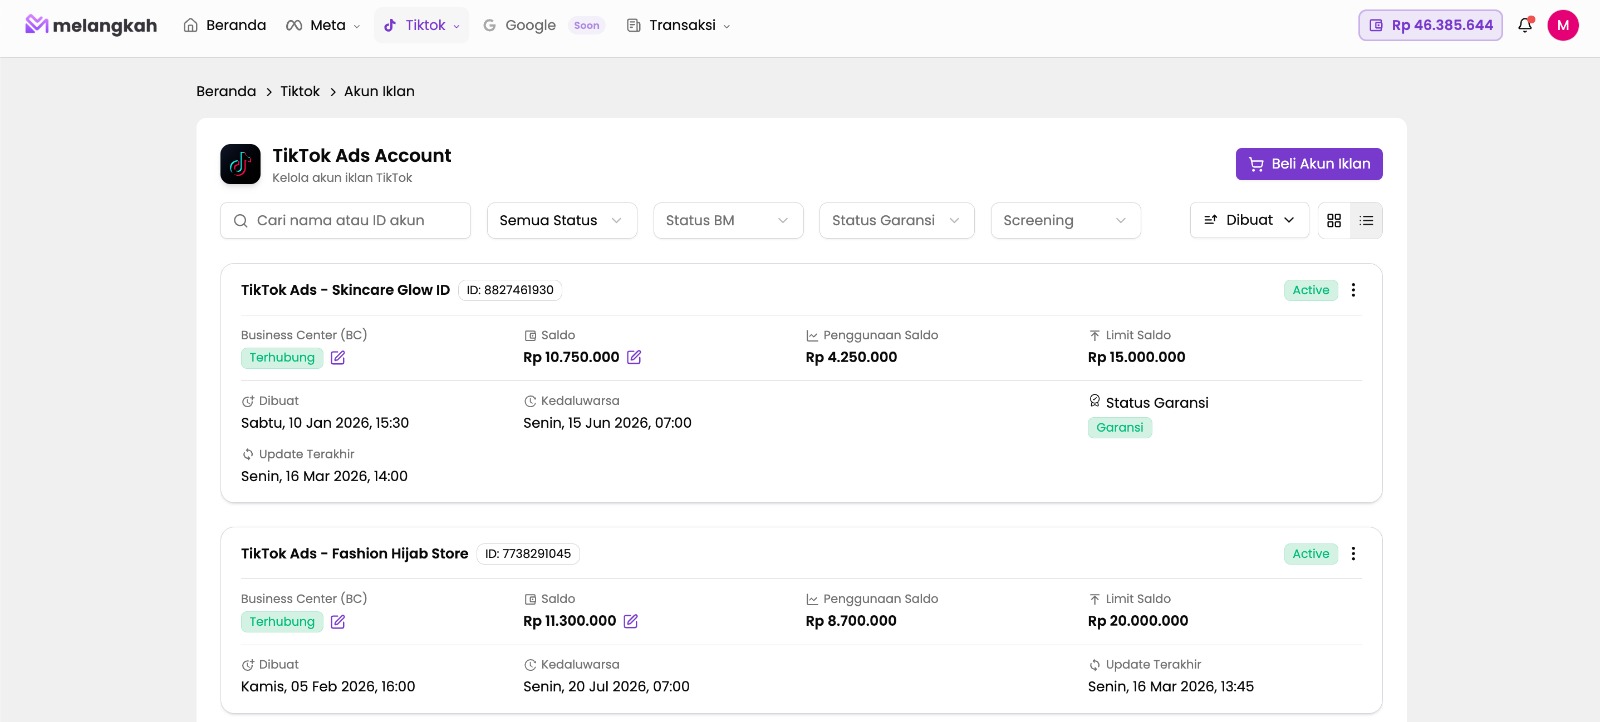Click the Tiktok breadcrumb link

300,91
